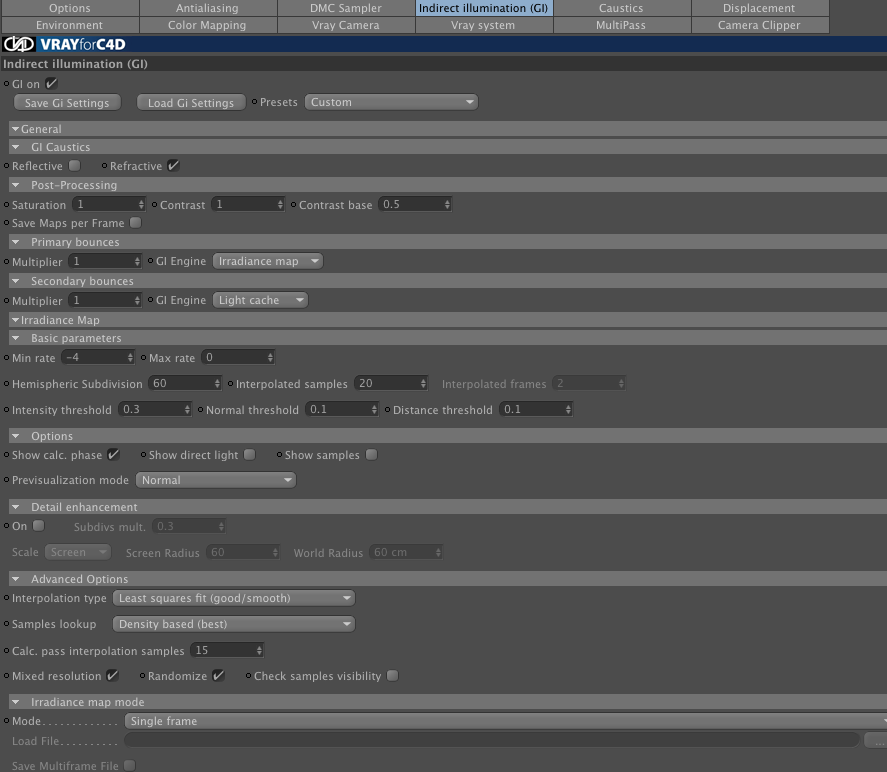Collapse the Advanced Options section

16,579
